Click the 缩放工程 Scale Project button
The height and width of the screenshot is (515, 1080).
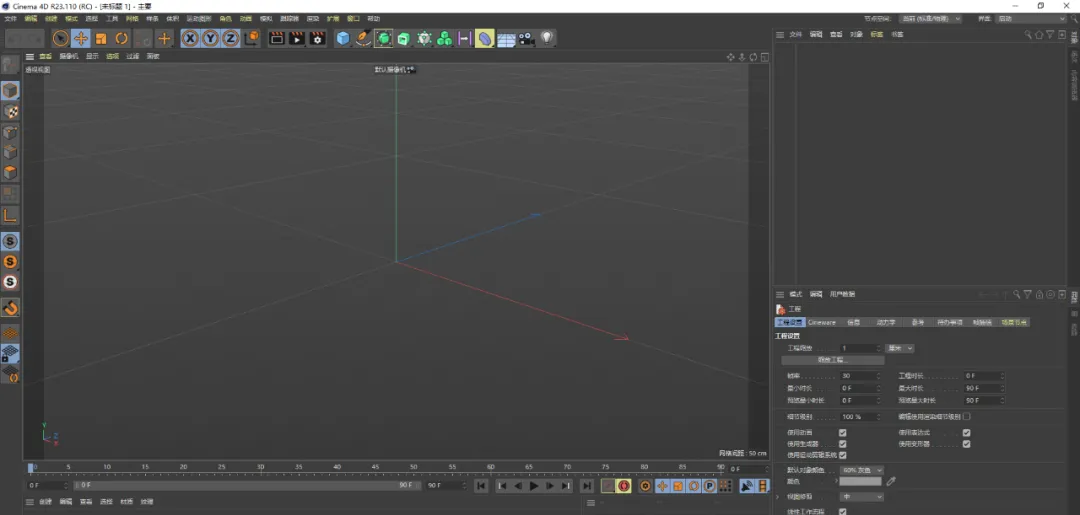pyautogui.click(x=833, y=360)
